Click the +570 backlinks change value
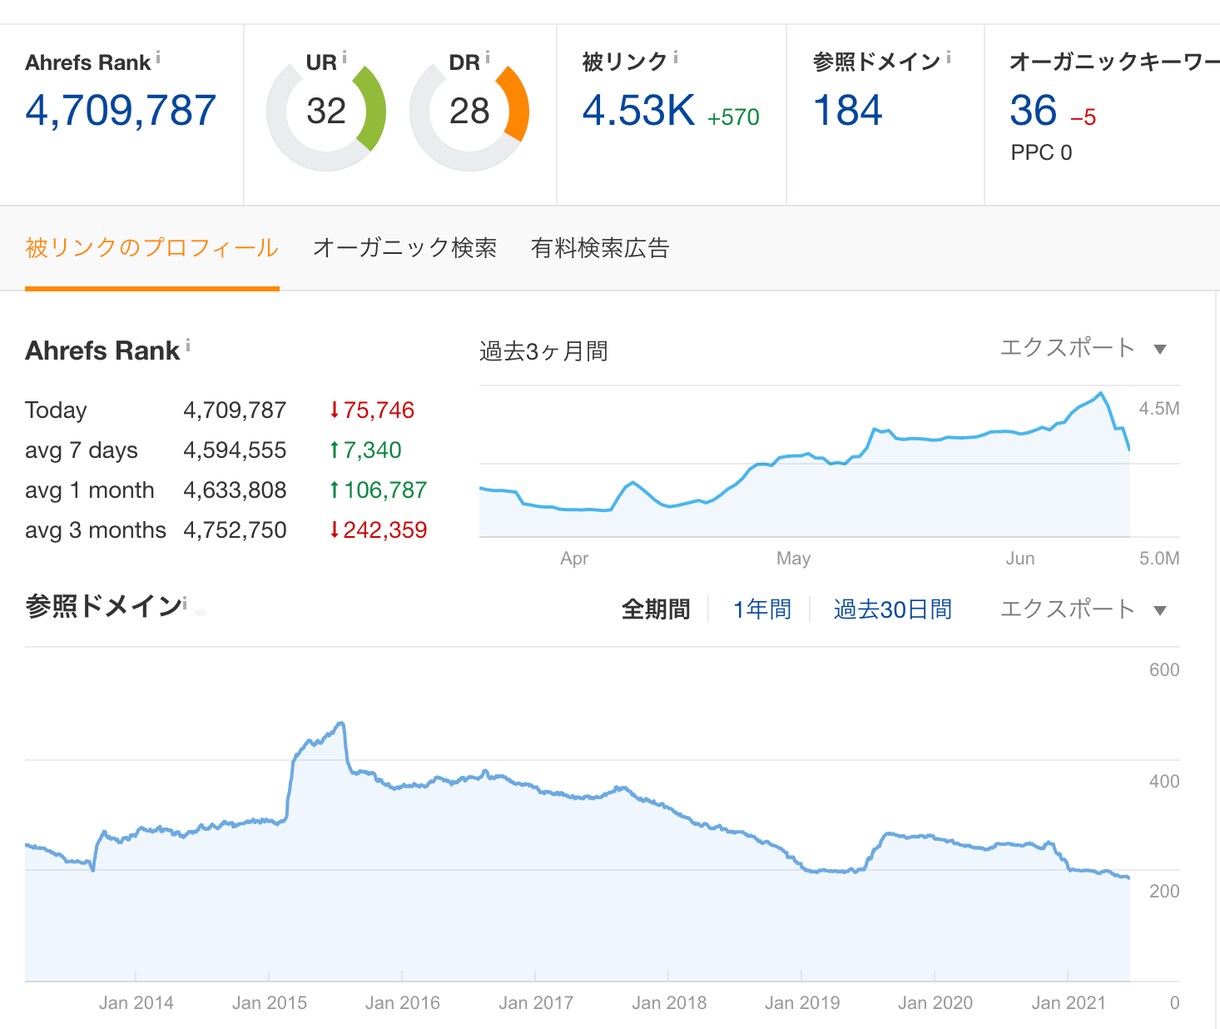1220x1029 pixels. 733,117
